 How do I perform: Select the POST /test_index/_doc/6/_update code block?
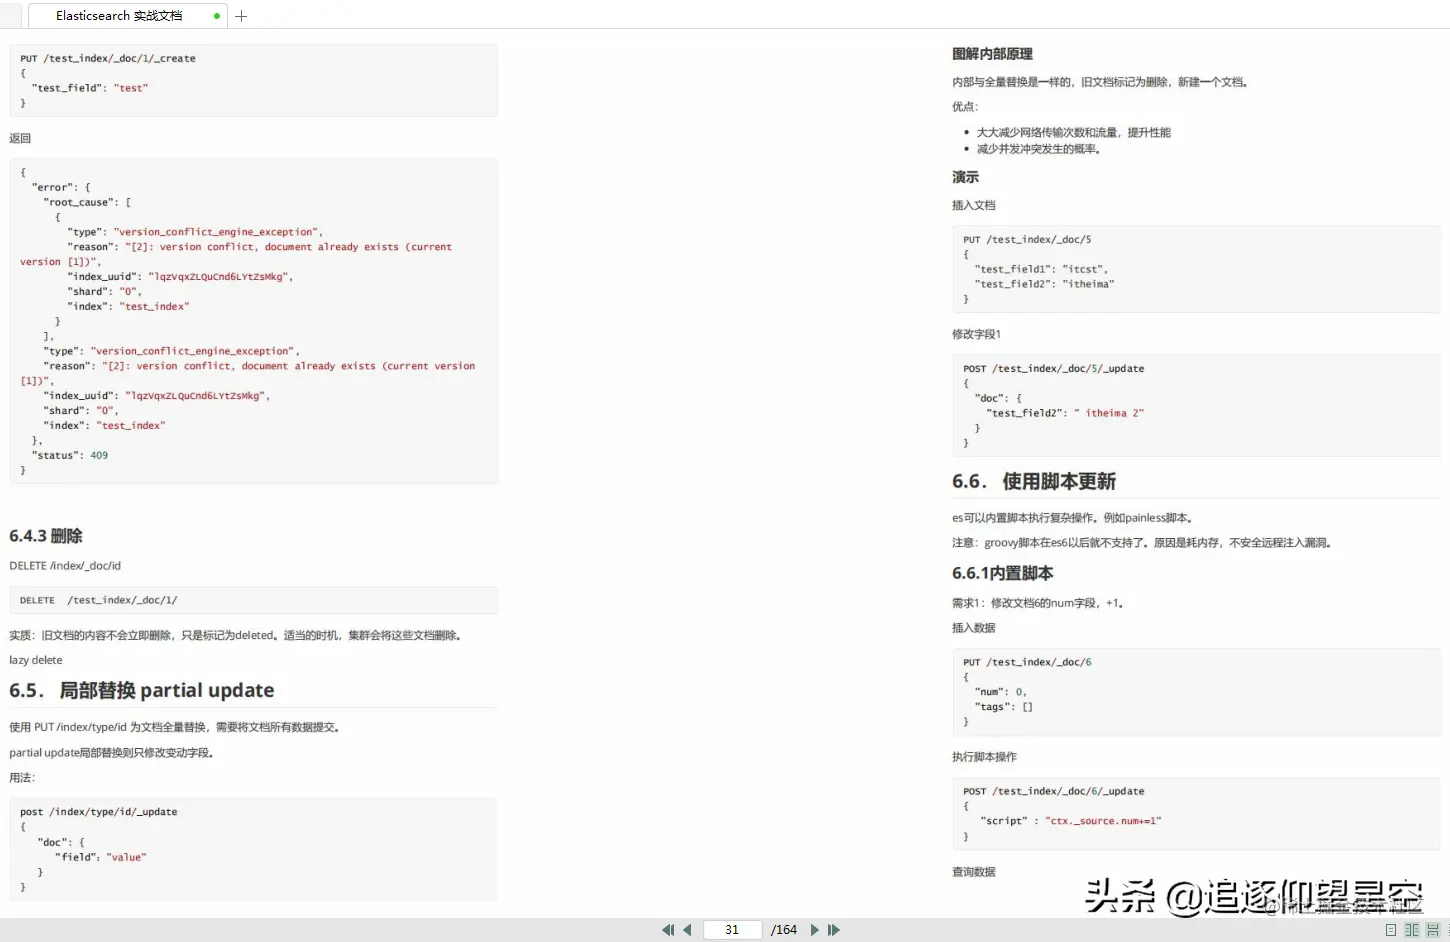pos(1195,814)
